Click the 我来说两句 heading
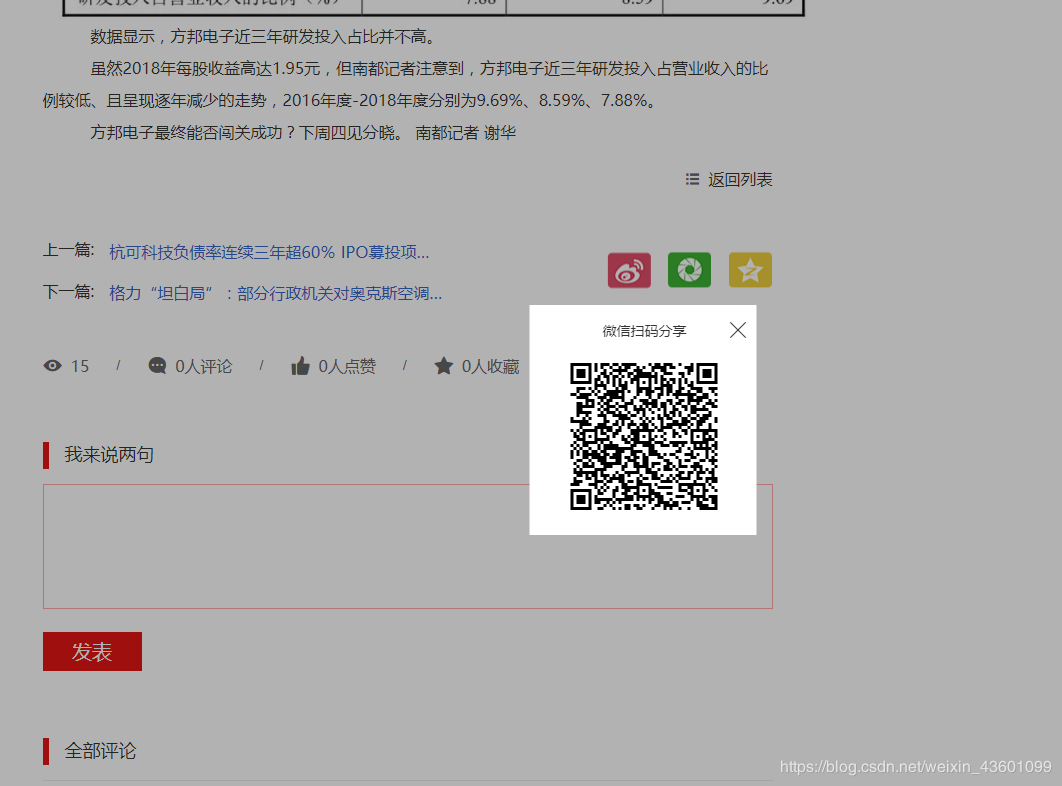Image resolution: width=1062 pixels, height=786 pixels. (109, 455)
